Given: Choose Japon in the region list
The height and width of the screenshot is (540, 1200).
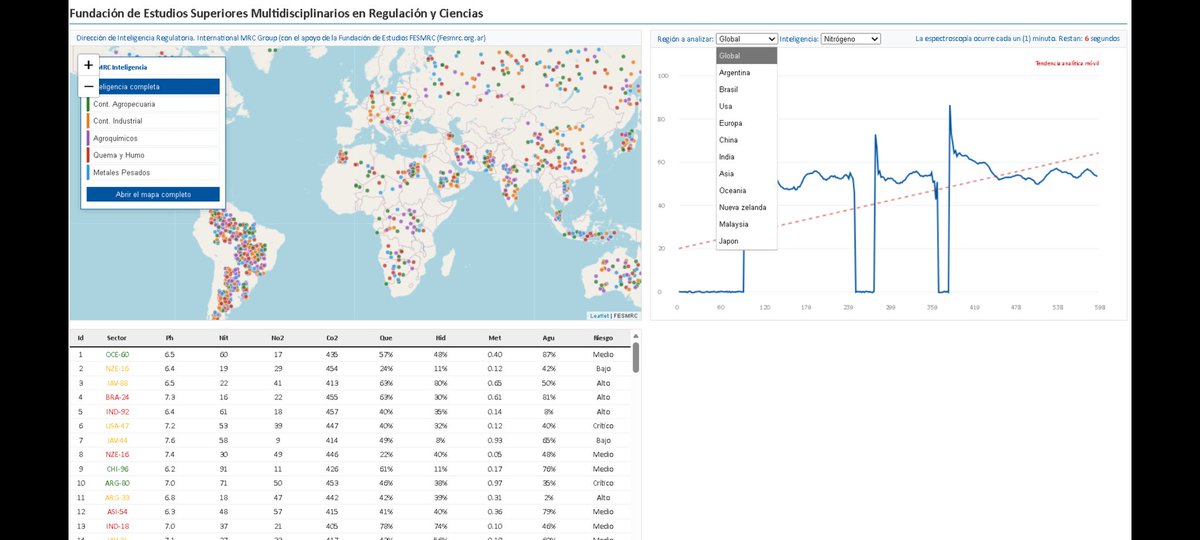Looking at the screenshot, I should click(x=747, y=241).
